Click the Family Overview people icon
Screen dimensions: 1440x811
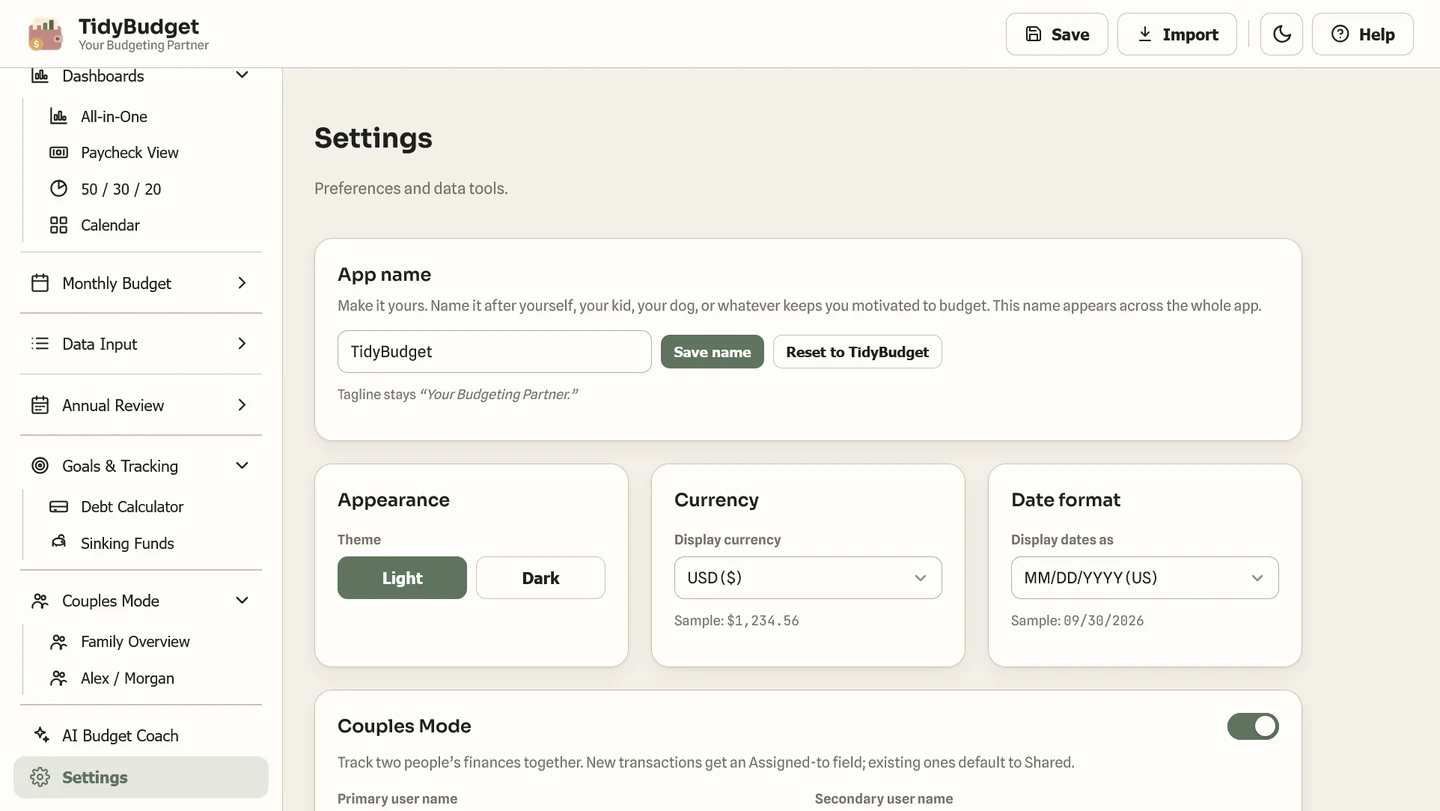click(x=59, y=642)
